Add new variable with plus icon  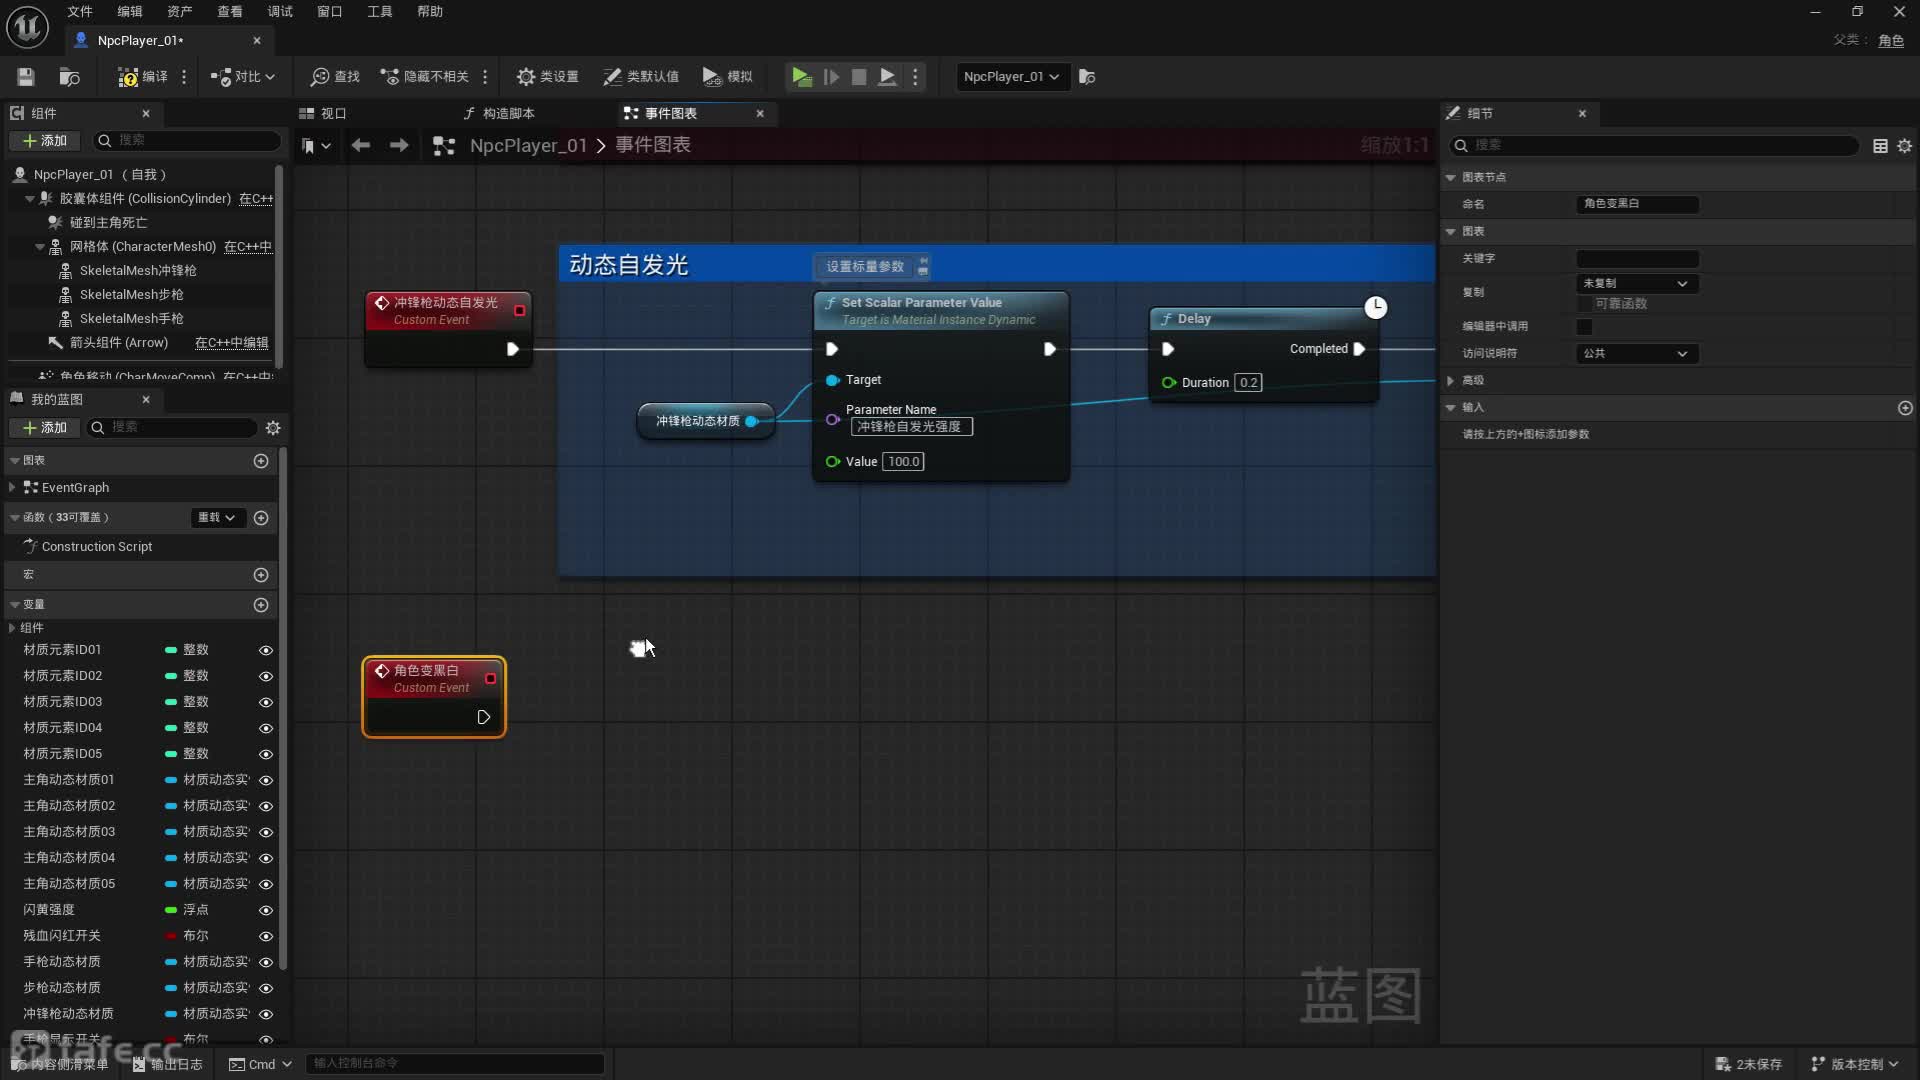(261, 605)
